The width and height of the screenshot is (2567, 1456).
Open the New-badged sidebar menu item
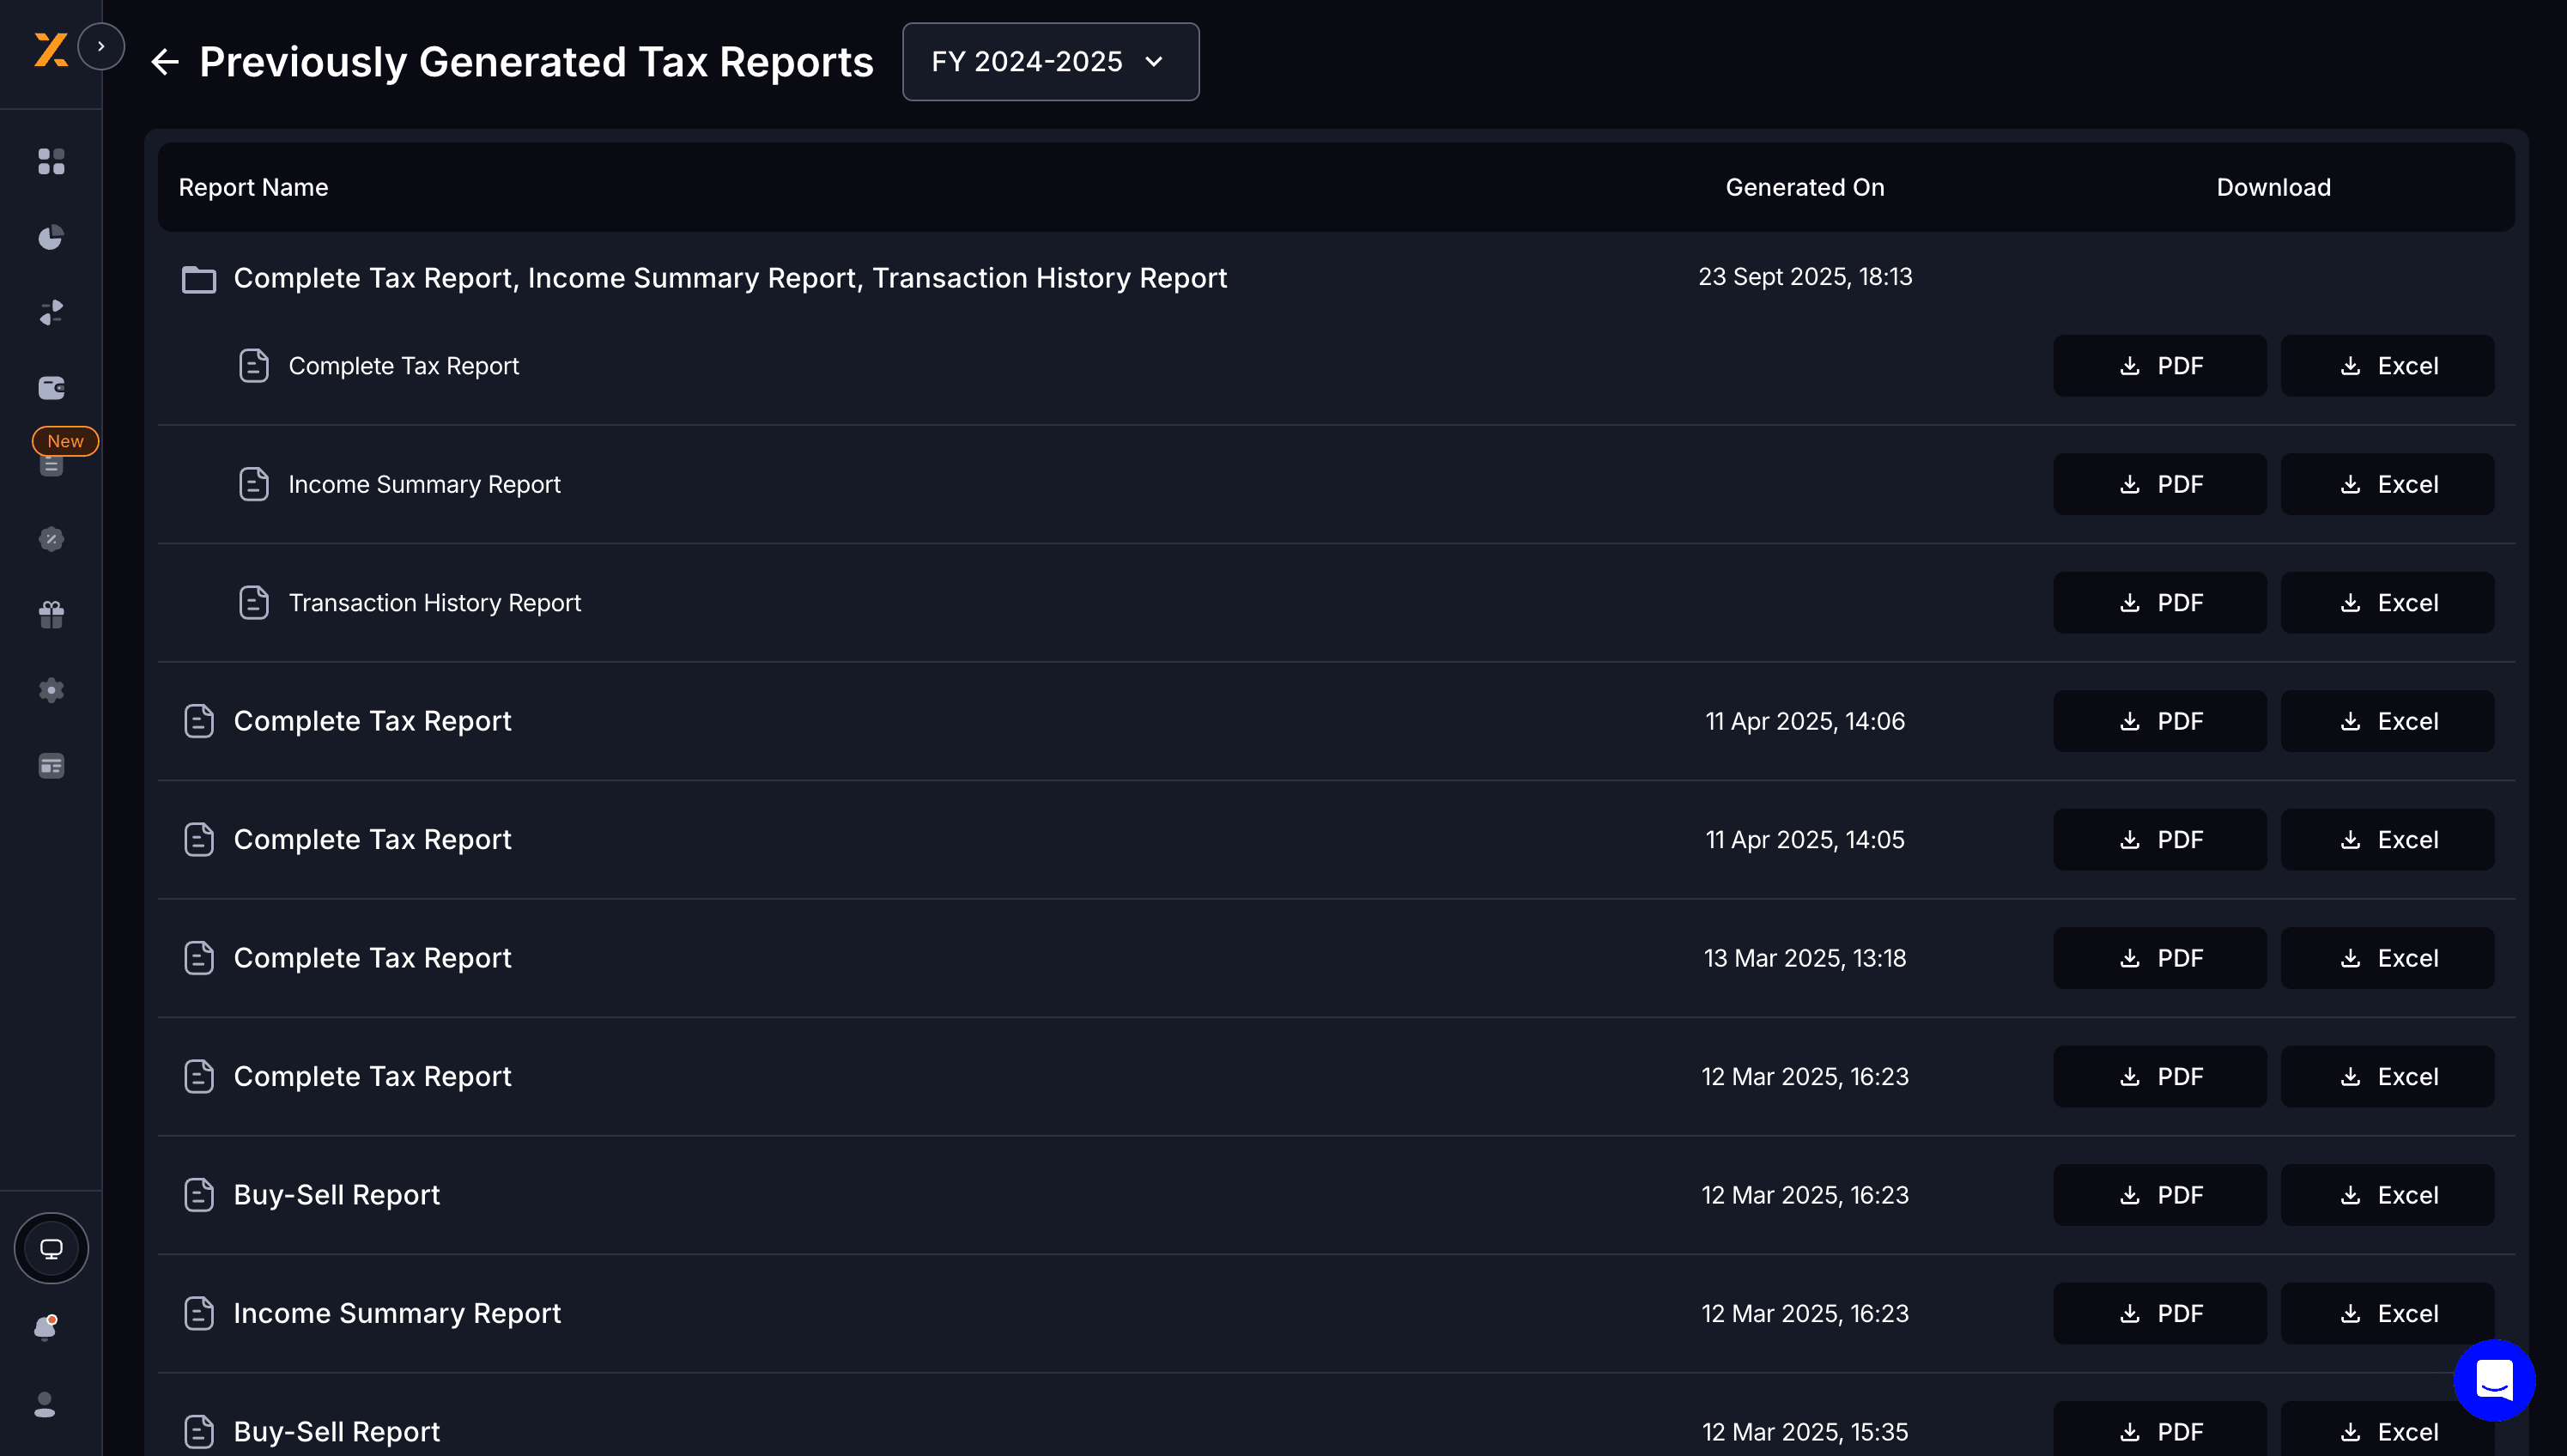coord(51,463)
